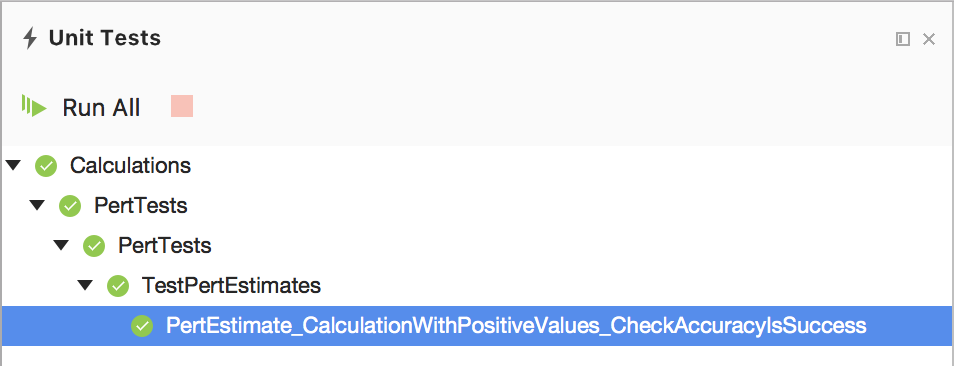
Task: Stop the test run with the pink square
Action: point(182,106)
